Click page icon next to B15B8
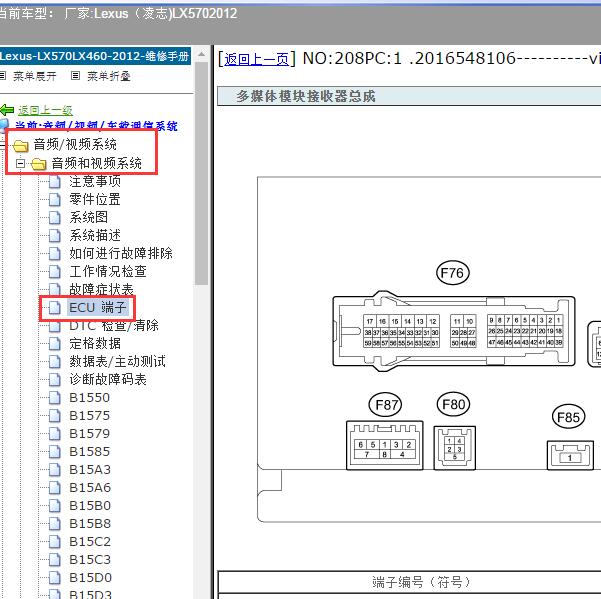601x599 pixels. pyautogui.click(x=55, y=524)
